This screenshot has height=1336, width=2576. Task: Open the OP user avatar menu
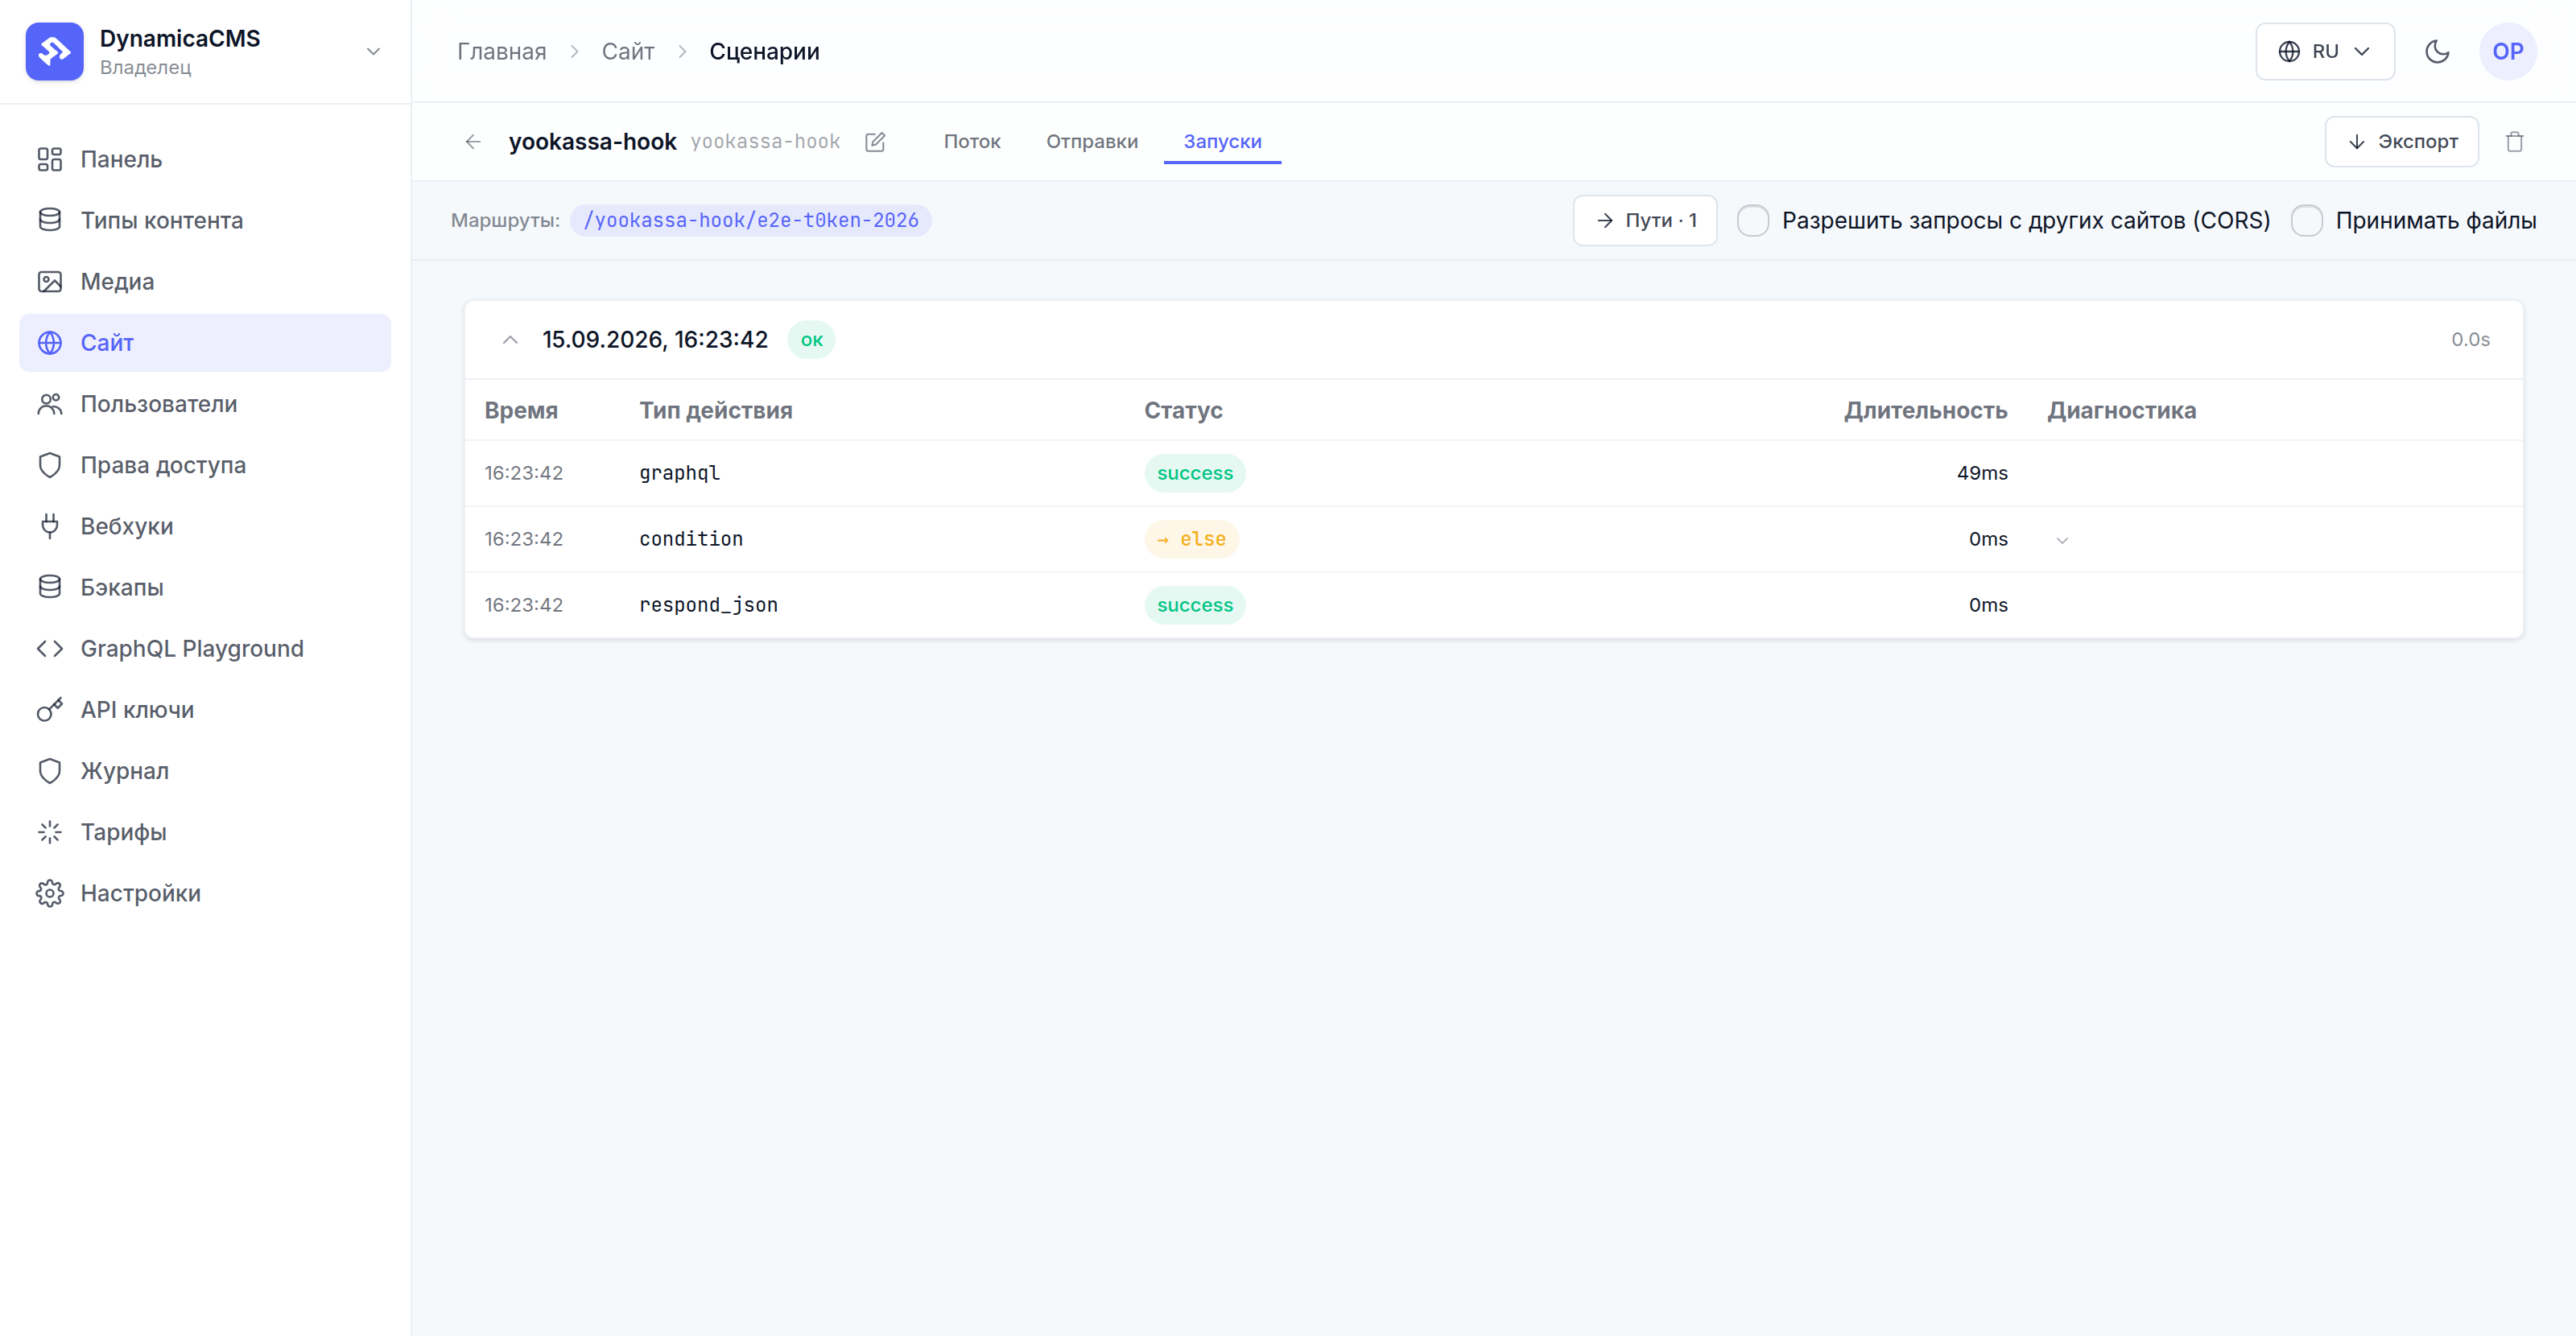(2507, 51)
